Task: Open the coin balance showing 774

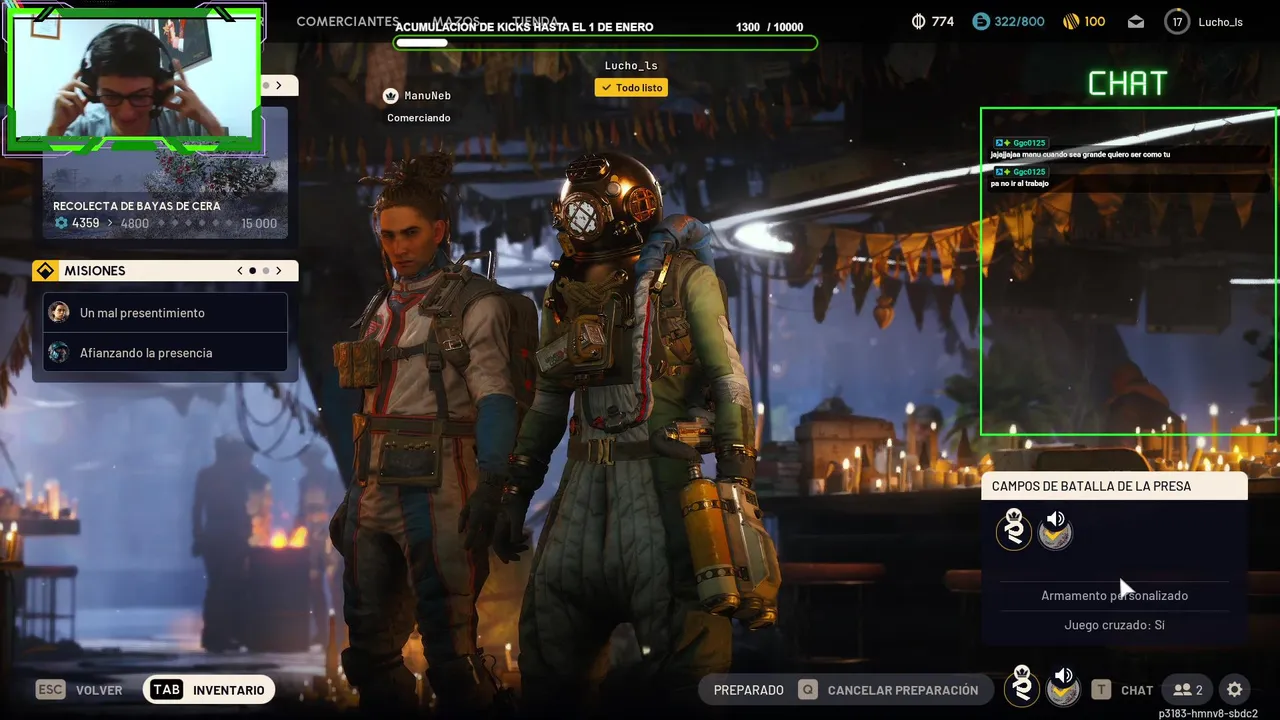Action: [932, 21]
